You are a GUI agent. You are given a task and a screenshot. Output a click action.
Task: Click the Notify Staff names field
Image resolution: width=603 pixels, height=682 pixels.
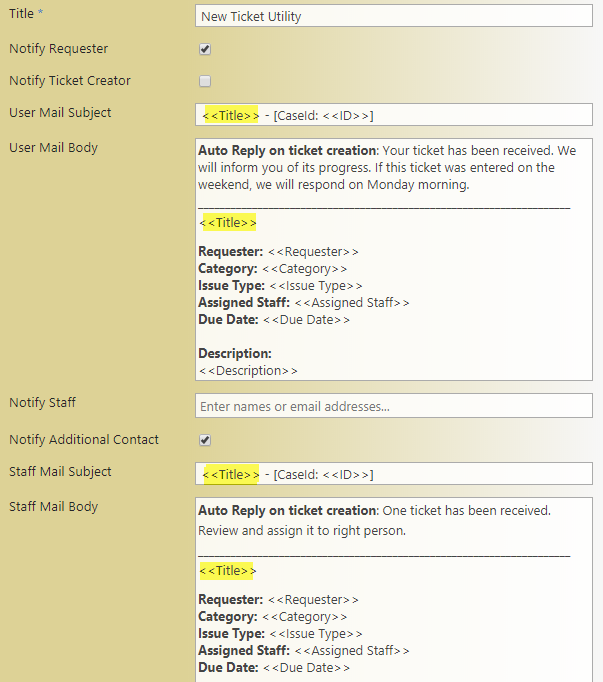coord(394,406)
